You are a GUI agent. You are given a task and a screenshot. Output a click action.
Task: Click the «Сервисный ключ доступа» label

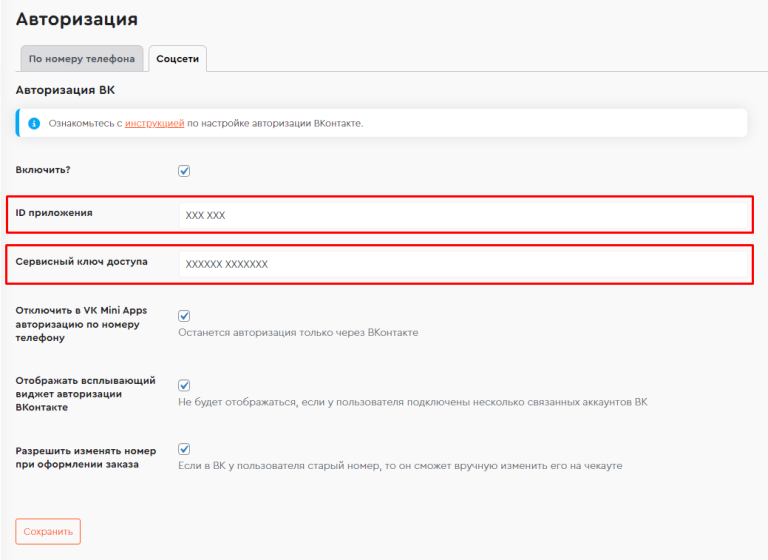(x=81, y=262)
